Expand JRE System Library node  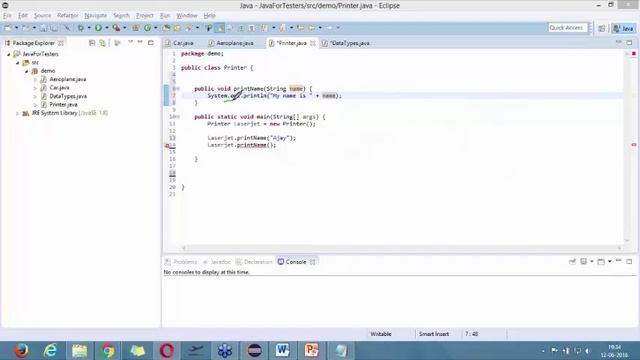click(x=18, y=113)
